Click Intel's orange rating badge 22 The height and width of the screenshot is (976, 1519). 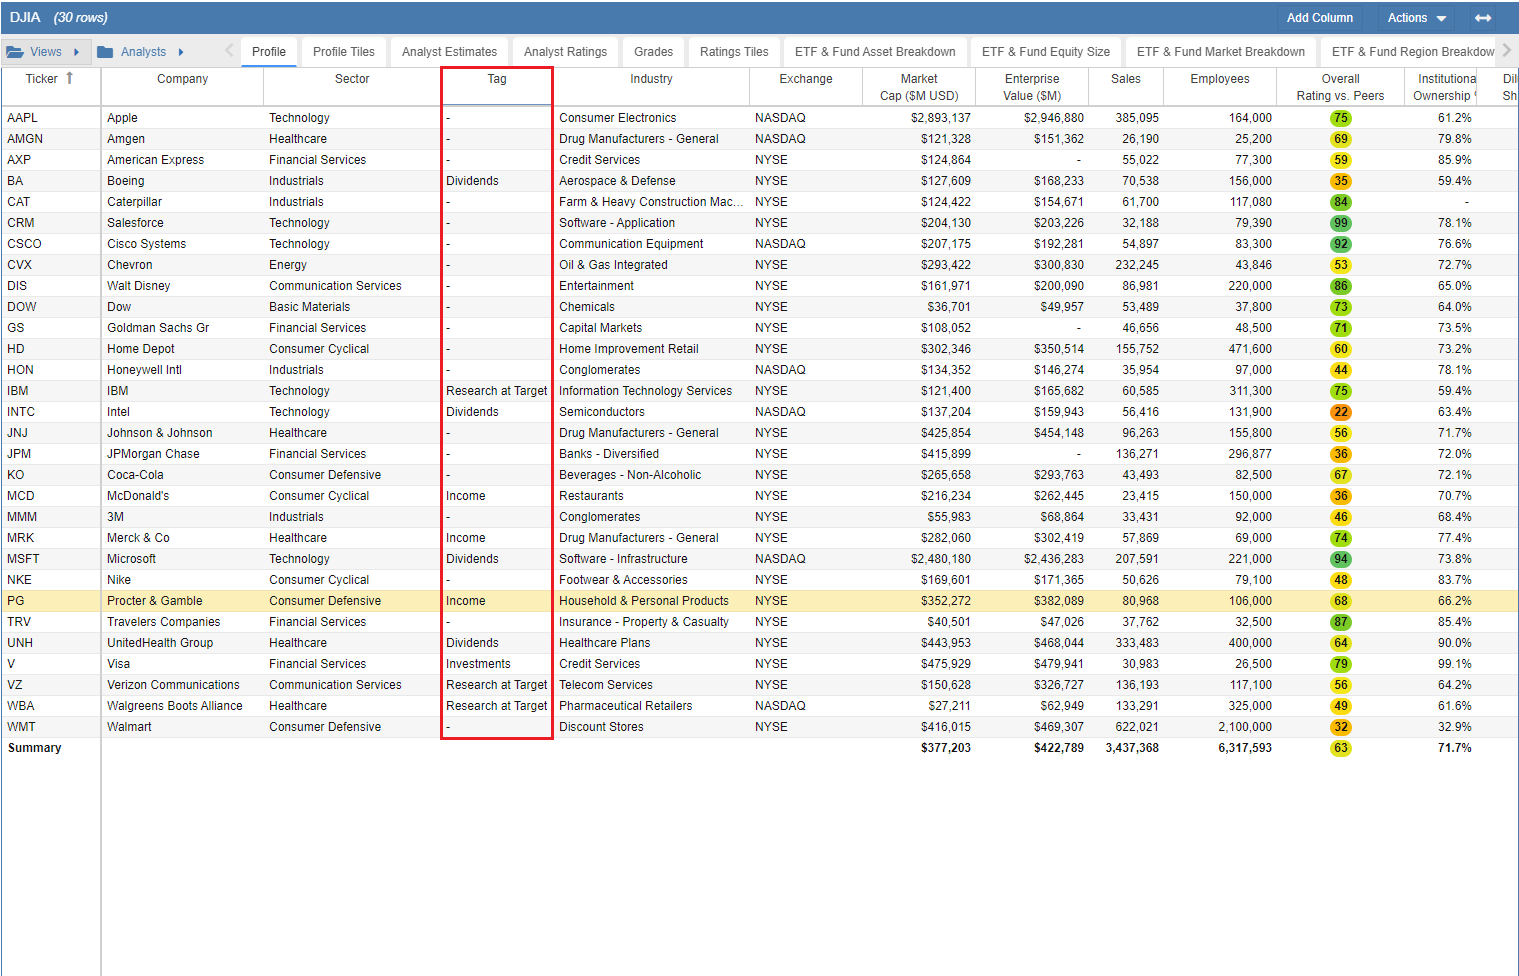pos(1341,412)
